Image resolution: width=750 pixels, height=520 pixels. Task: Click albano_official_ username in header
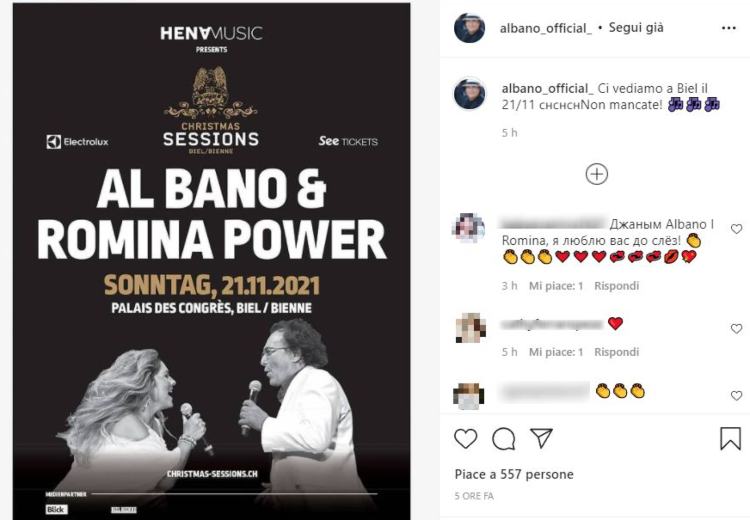pos(545,28)
